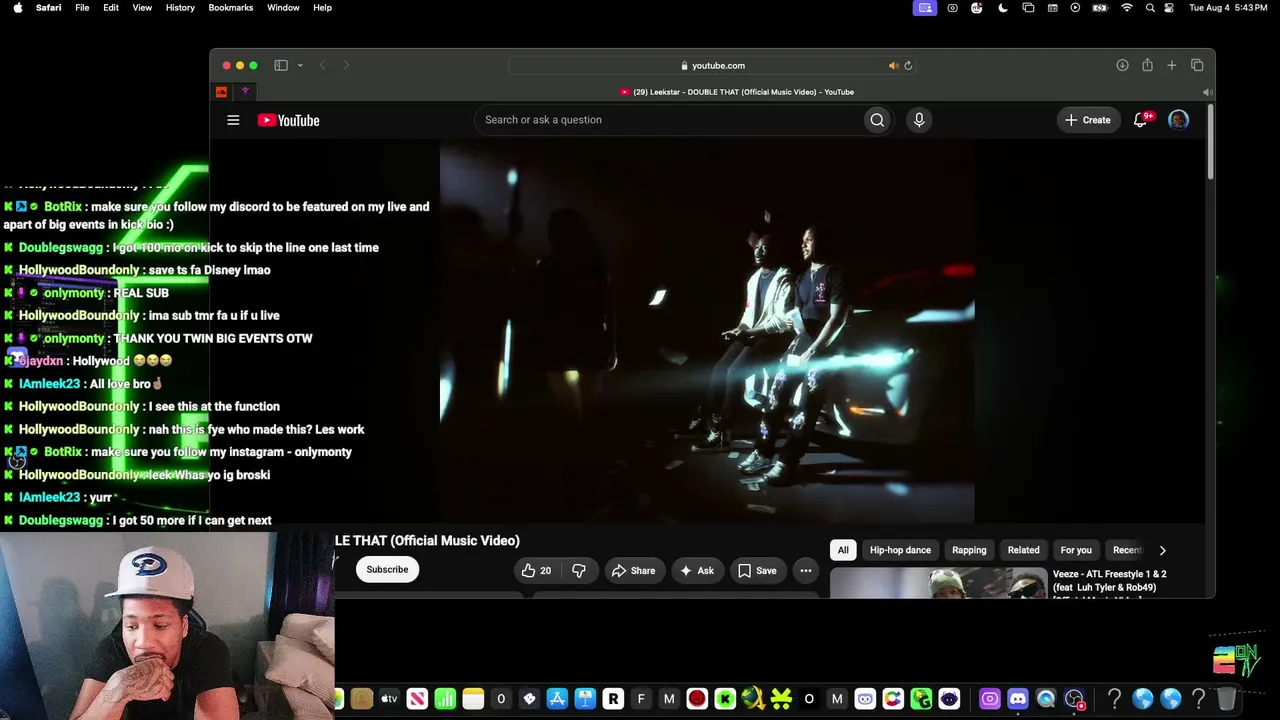Like the video with thumbs up
The height and width of the screenshot is (720, 1280).
pyautogui.click(x=537, y=570)
